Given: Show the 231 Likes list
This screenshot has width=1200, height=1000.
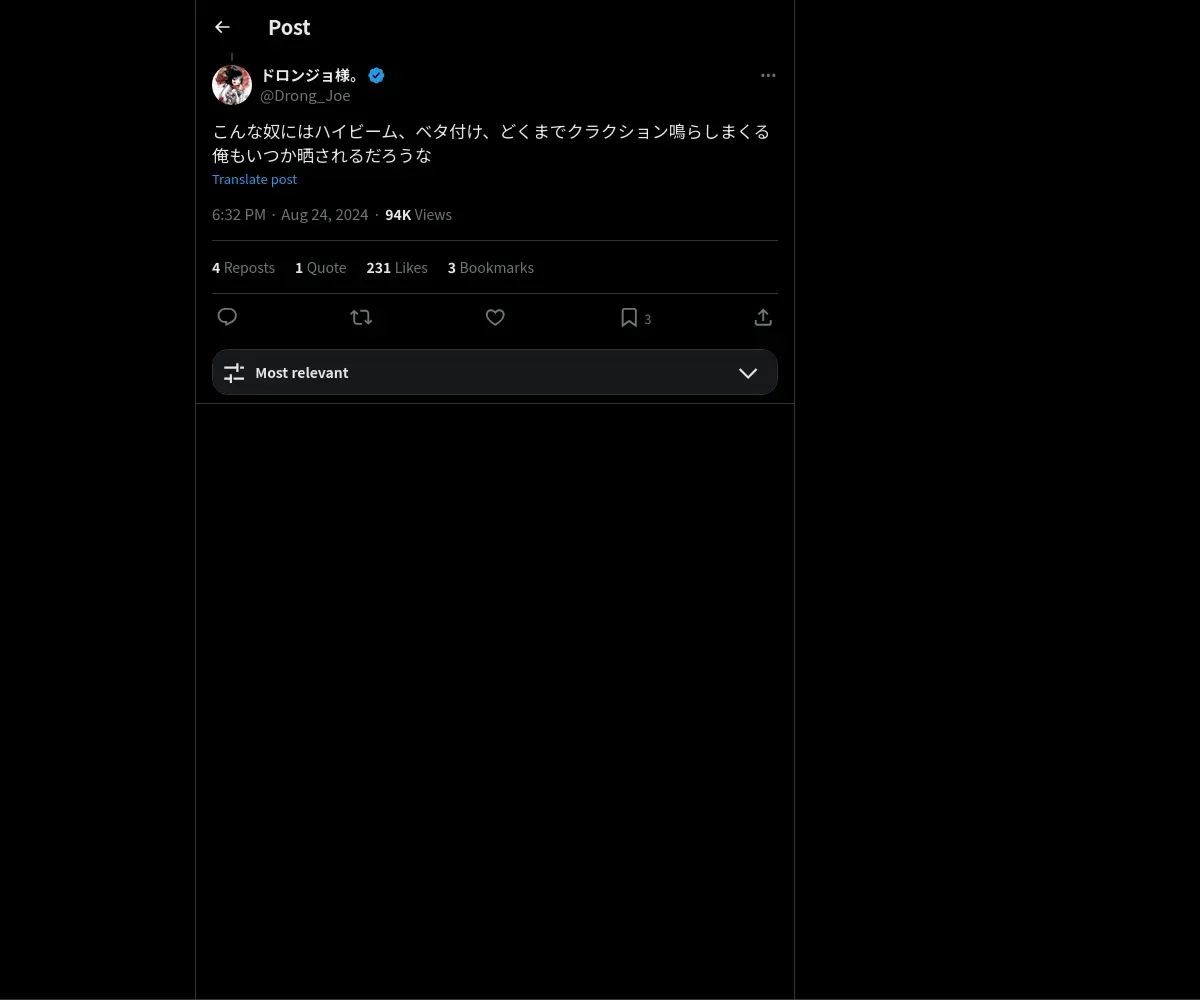Looking at the screenshot, I should [x=397, y=267].
